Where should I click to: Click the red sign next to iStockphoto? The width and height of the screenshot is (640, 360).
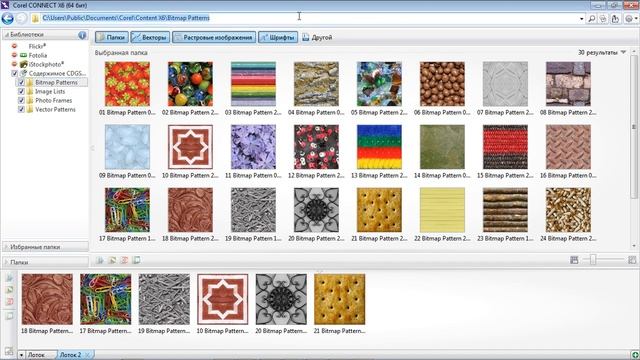pos(14,64)
